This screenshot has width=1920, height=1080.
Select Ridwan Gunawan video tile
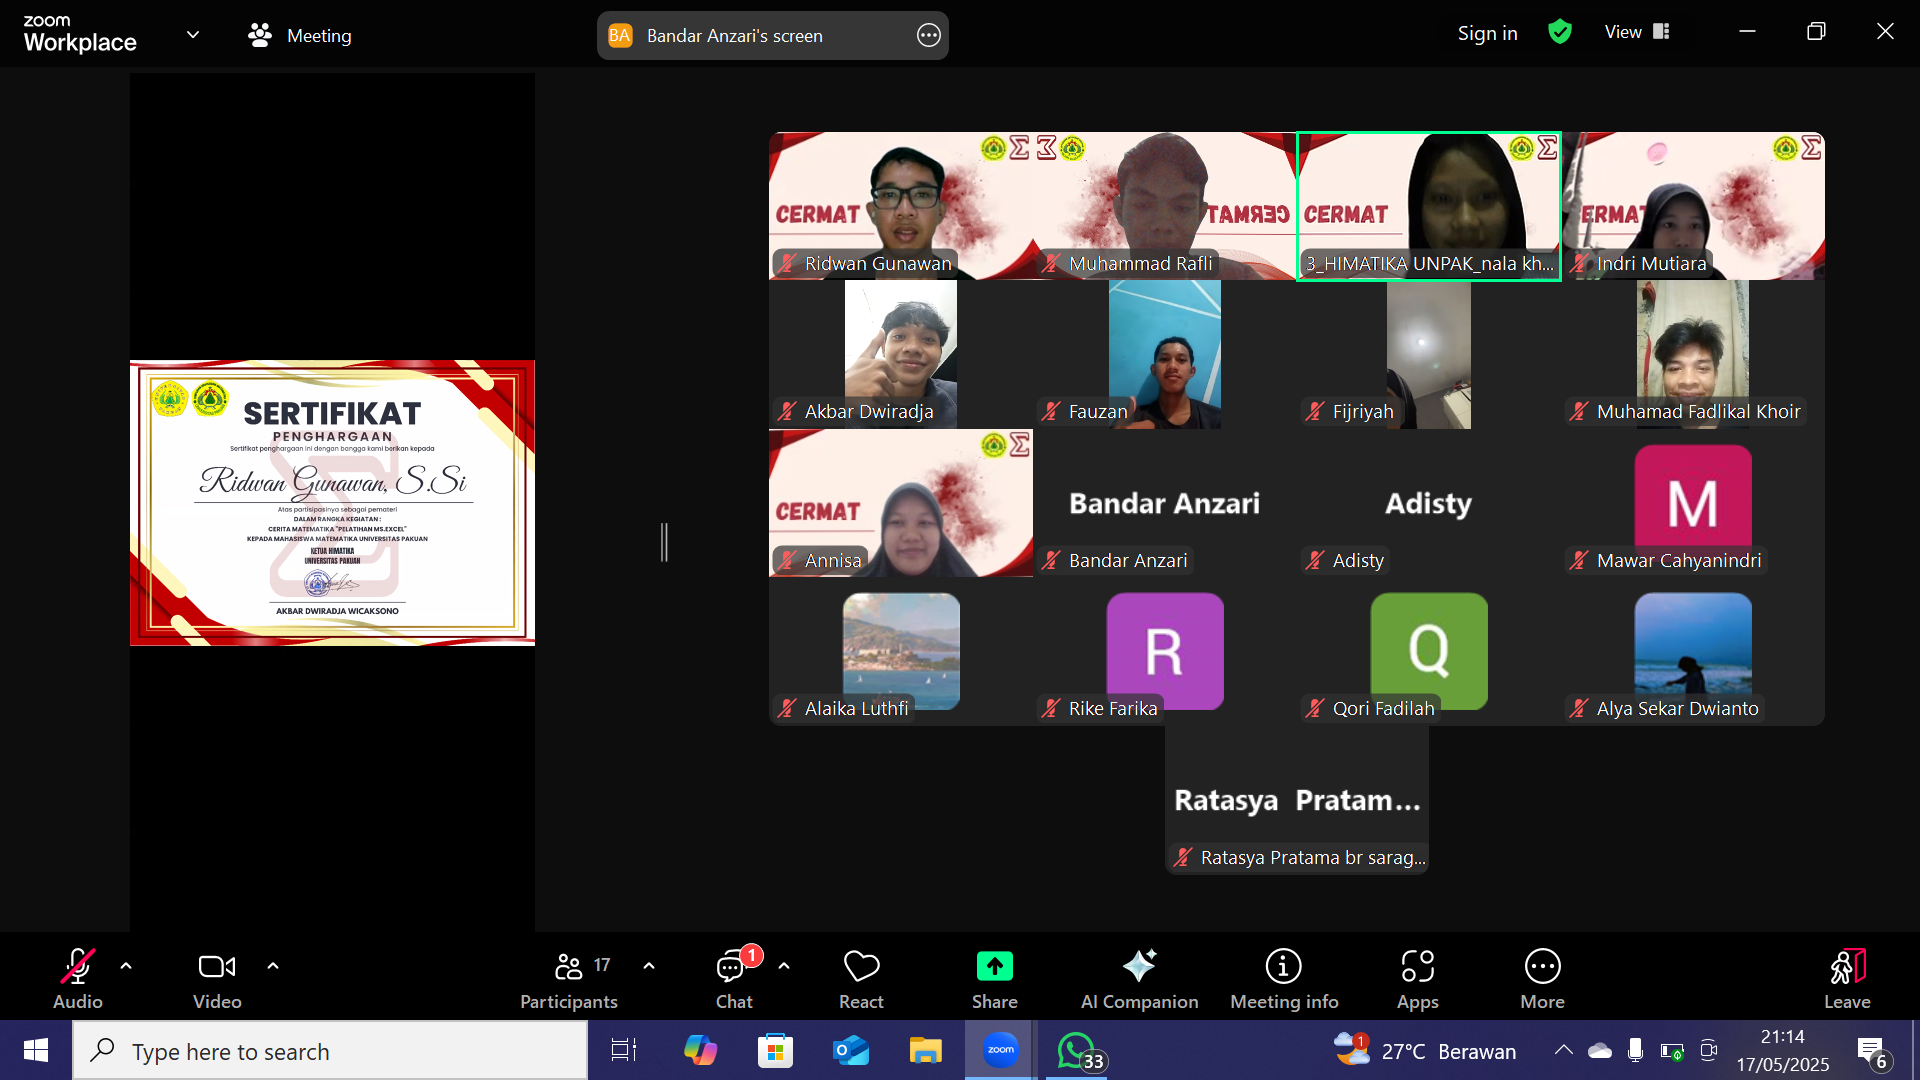coord(901,206)
